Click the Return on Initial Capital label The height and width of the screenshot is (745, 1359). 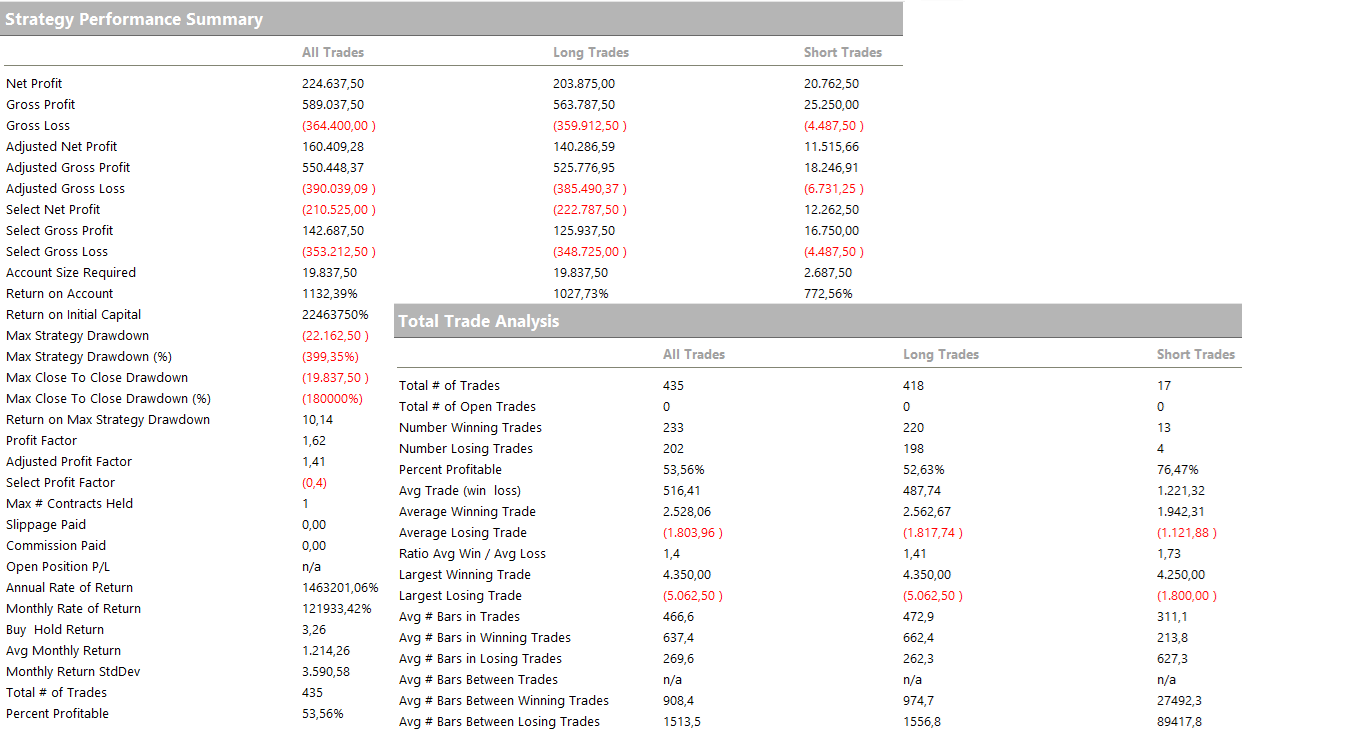click(73, 315)
